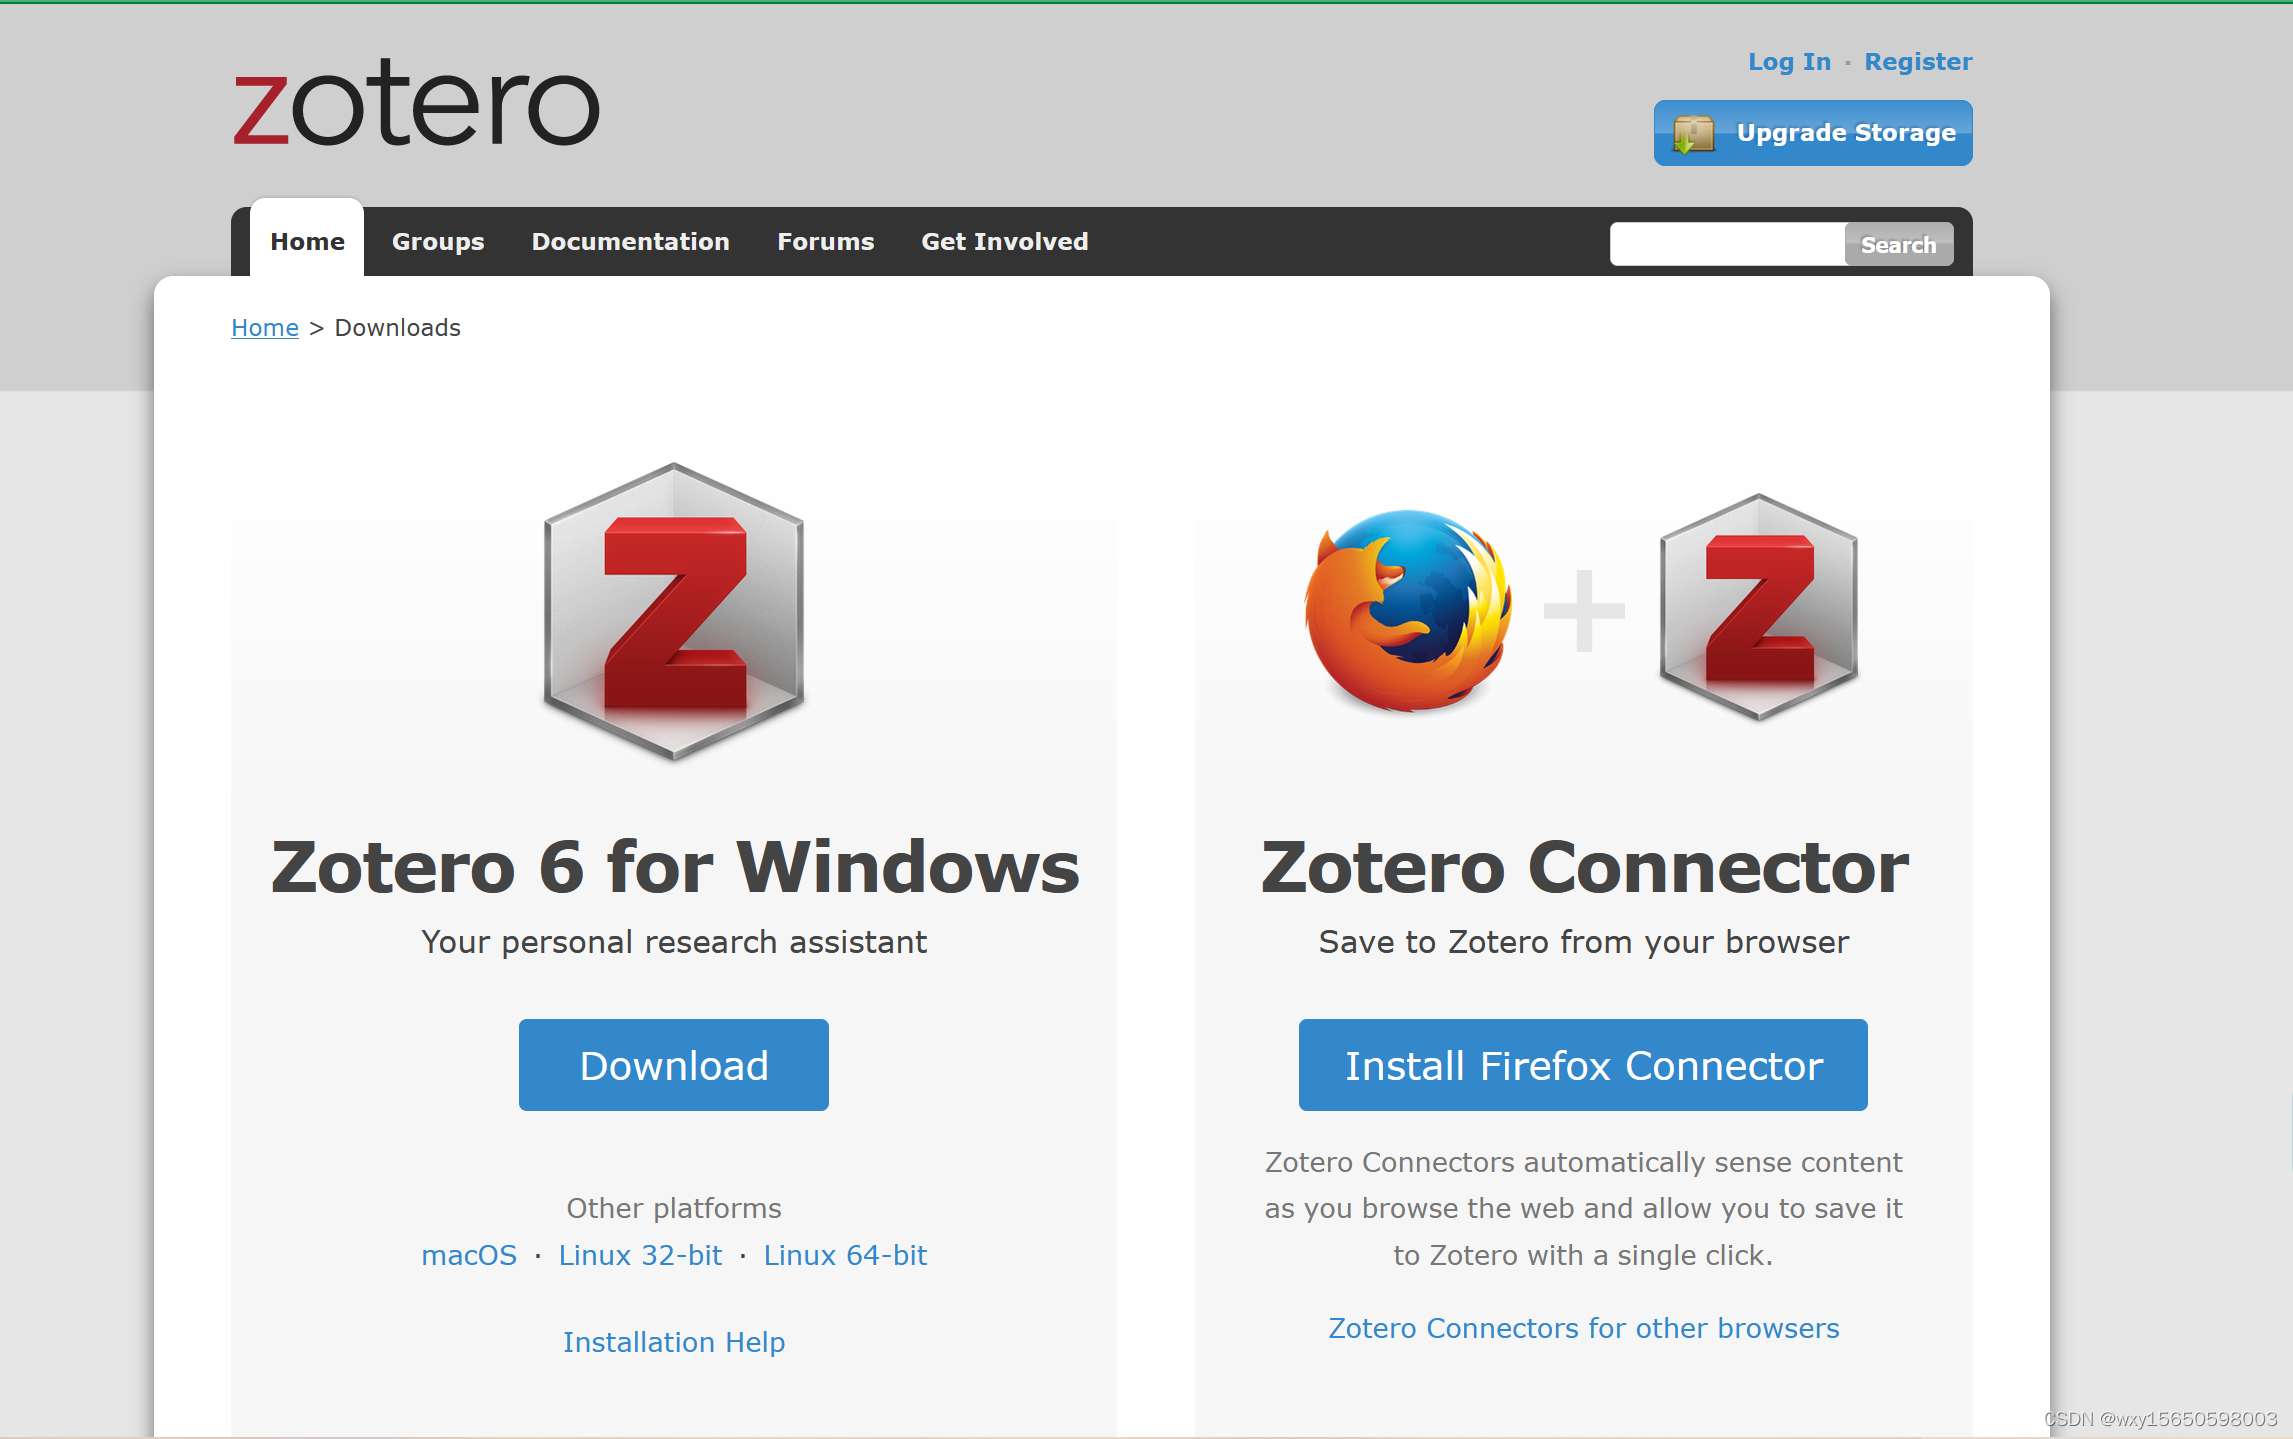Click the macOS platform link

[x=468, y=1255]
